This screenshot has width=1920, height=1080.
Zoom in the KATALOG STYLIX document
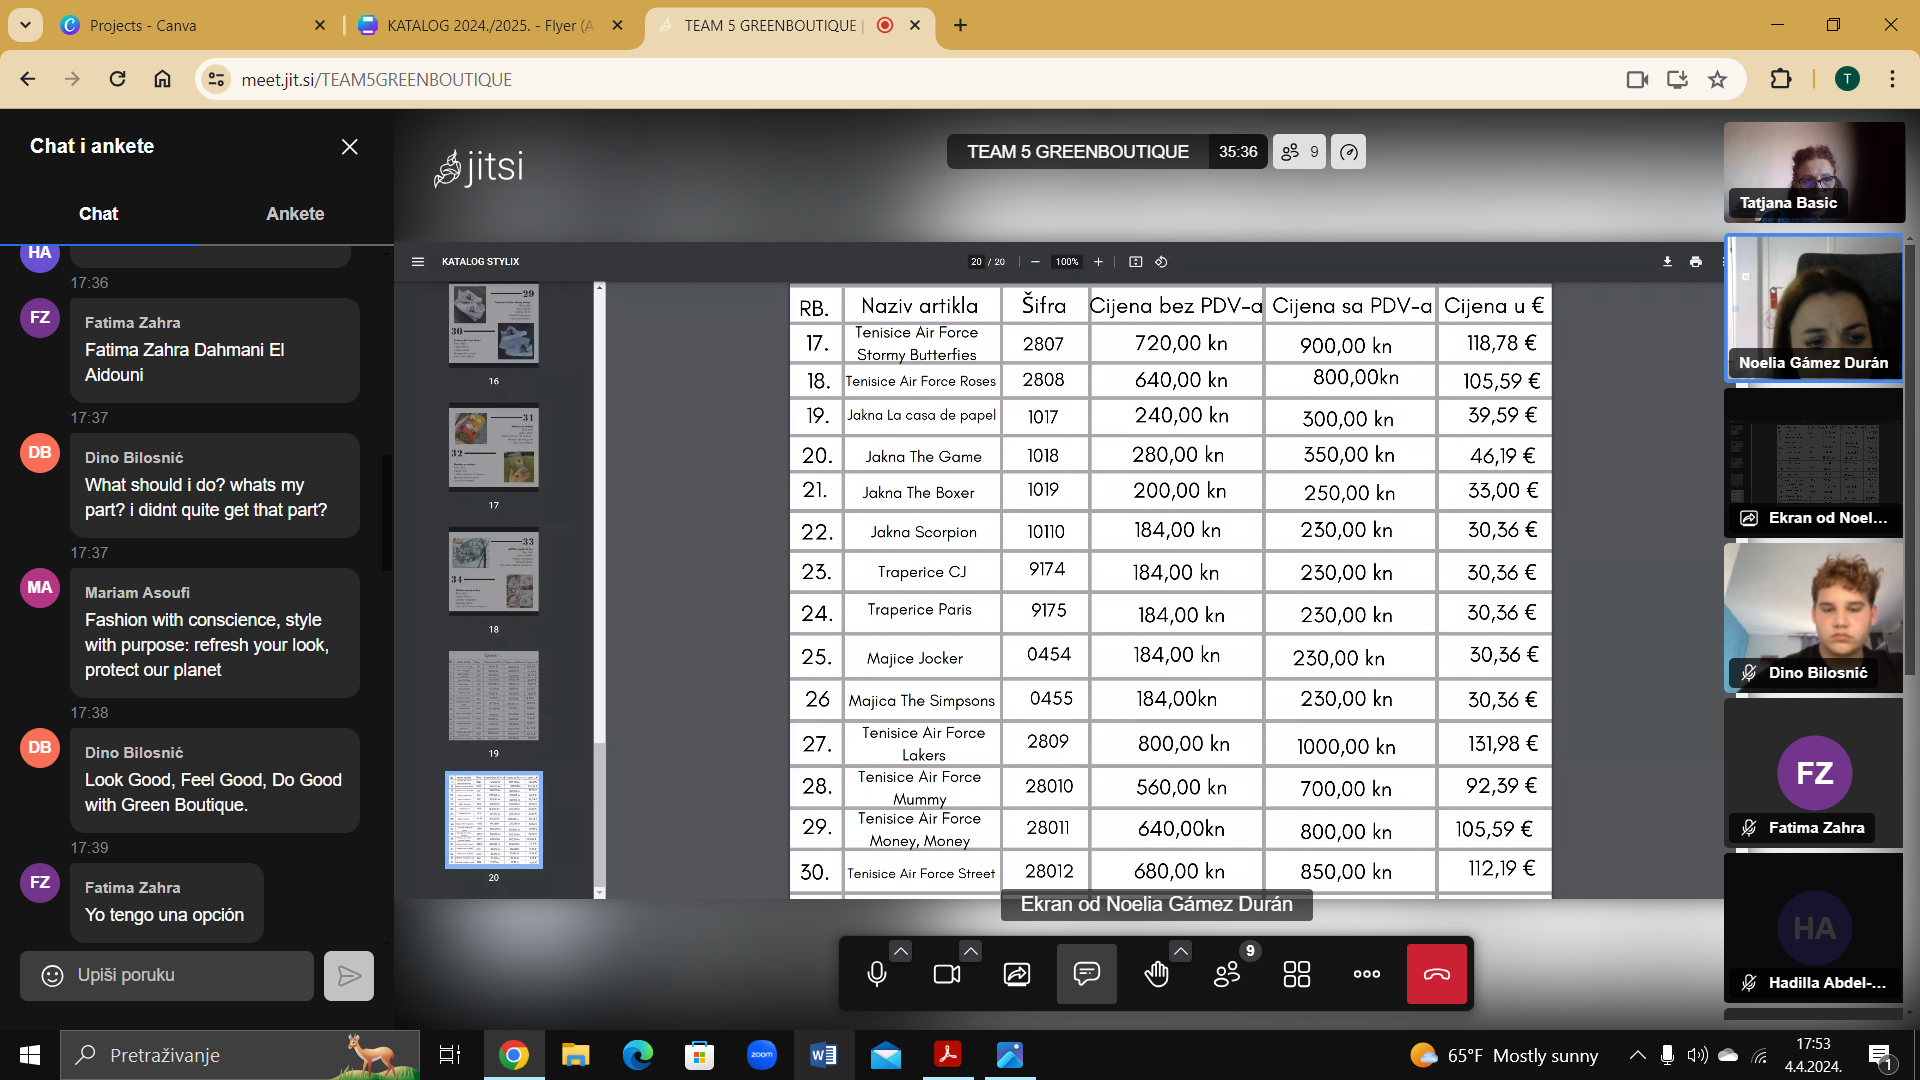click(x=1098, y=262)
